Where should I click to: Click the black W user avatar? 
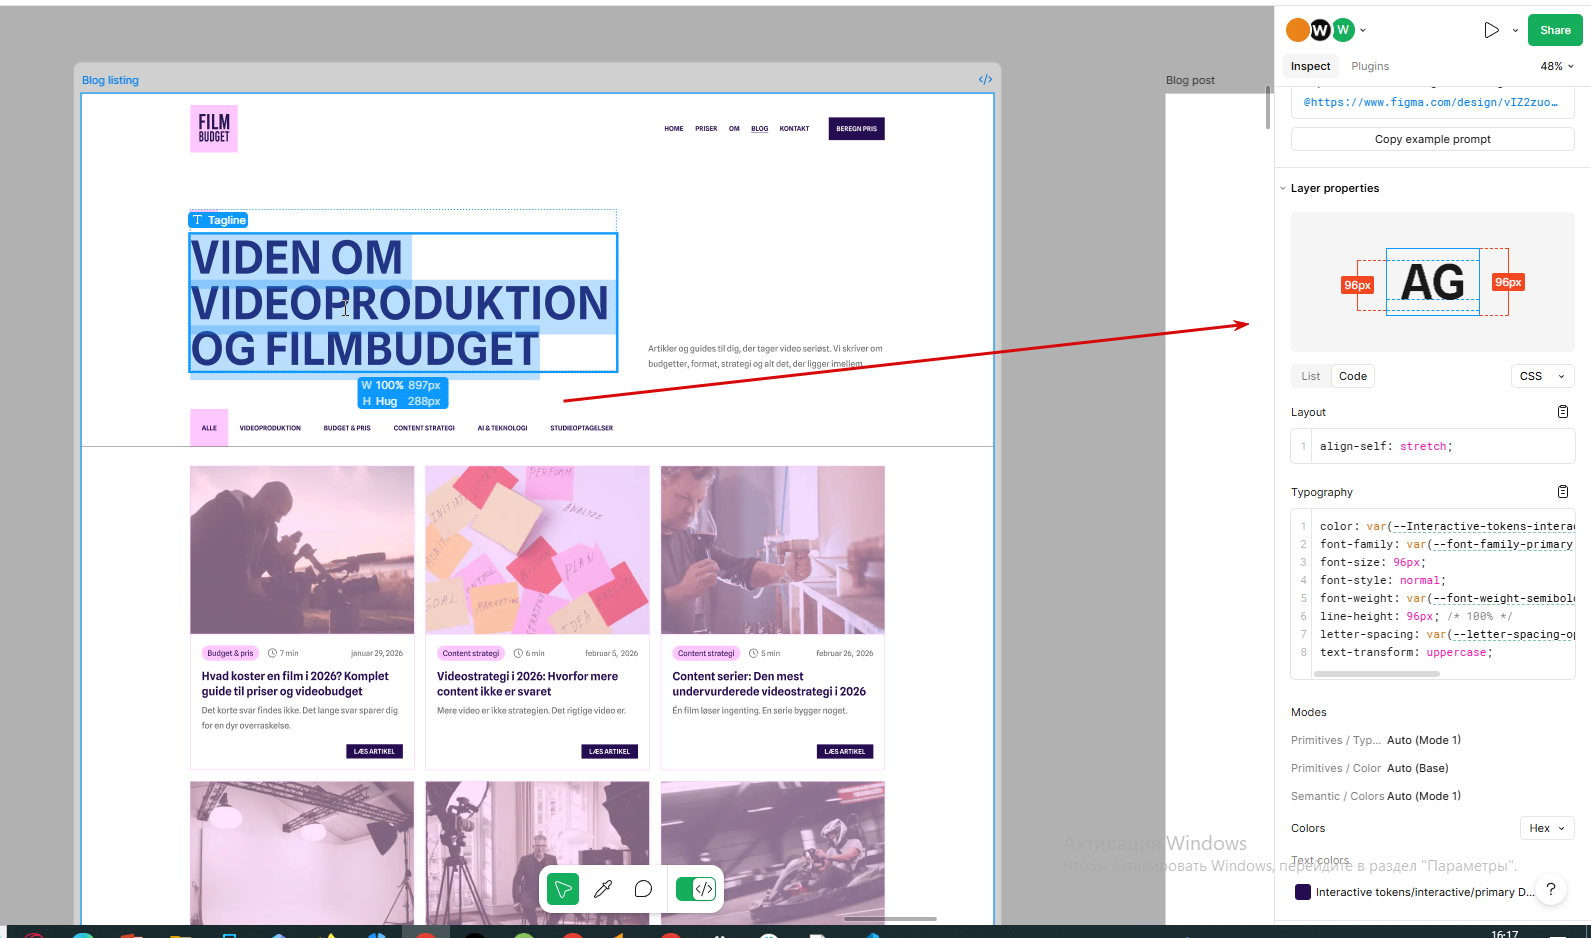coord(1320,30)
